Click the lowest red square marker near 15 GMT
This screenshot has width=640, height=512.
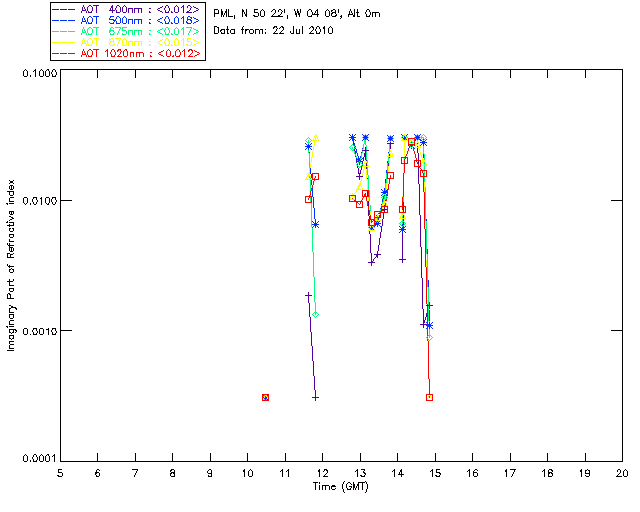click(429, 397)
